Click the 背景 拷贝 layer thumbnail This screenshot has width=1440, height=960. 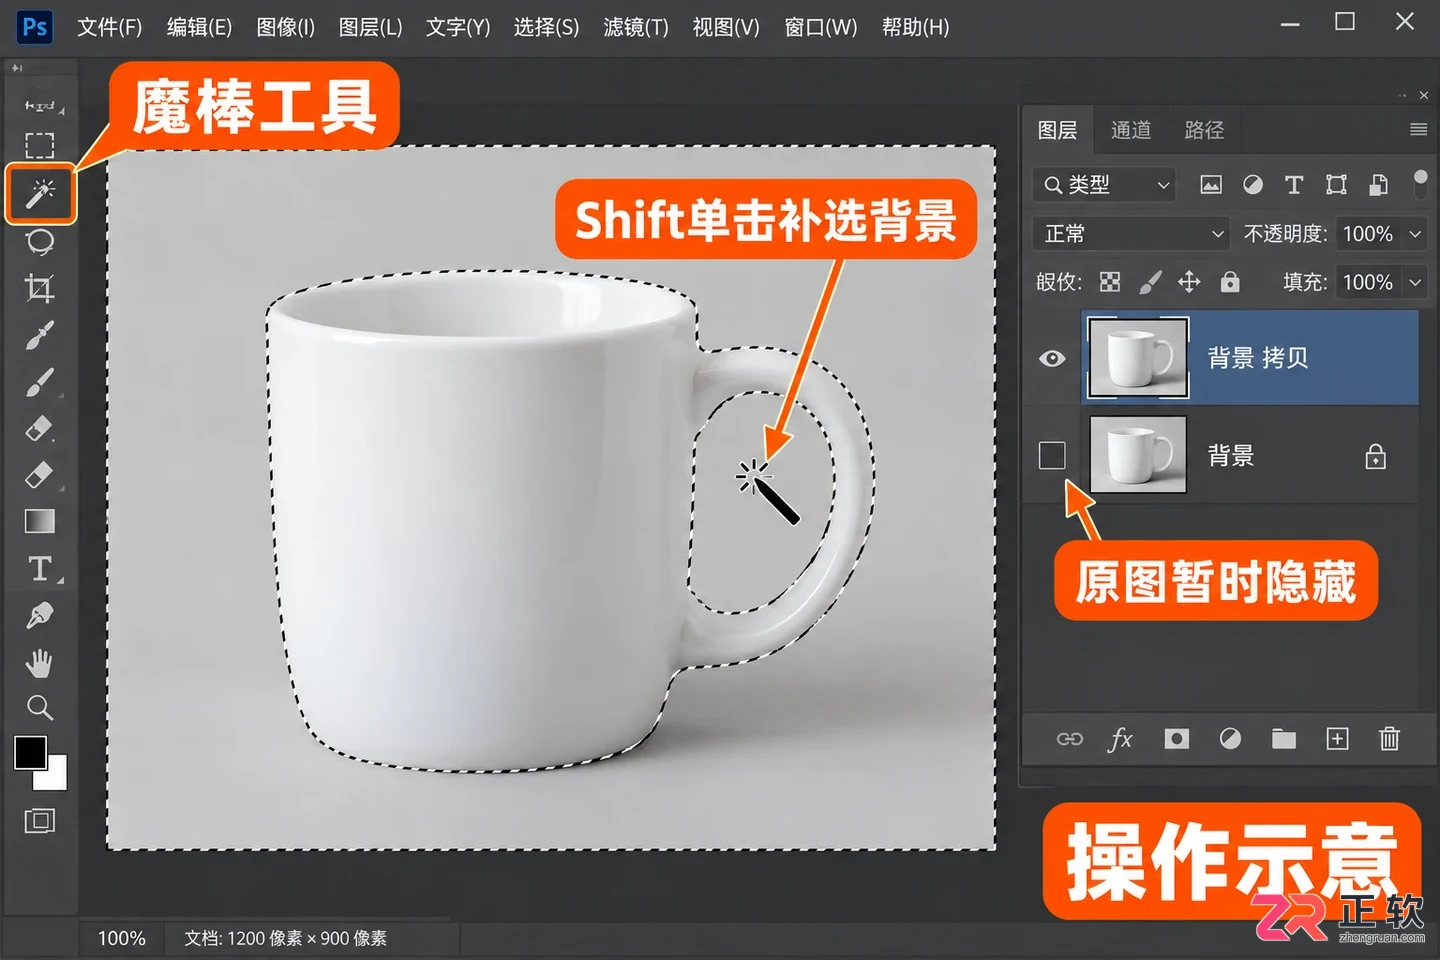pyautogui.click(x=1138, y=358)
